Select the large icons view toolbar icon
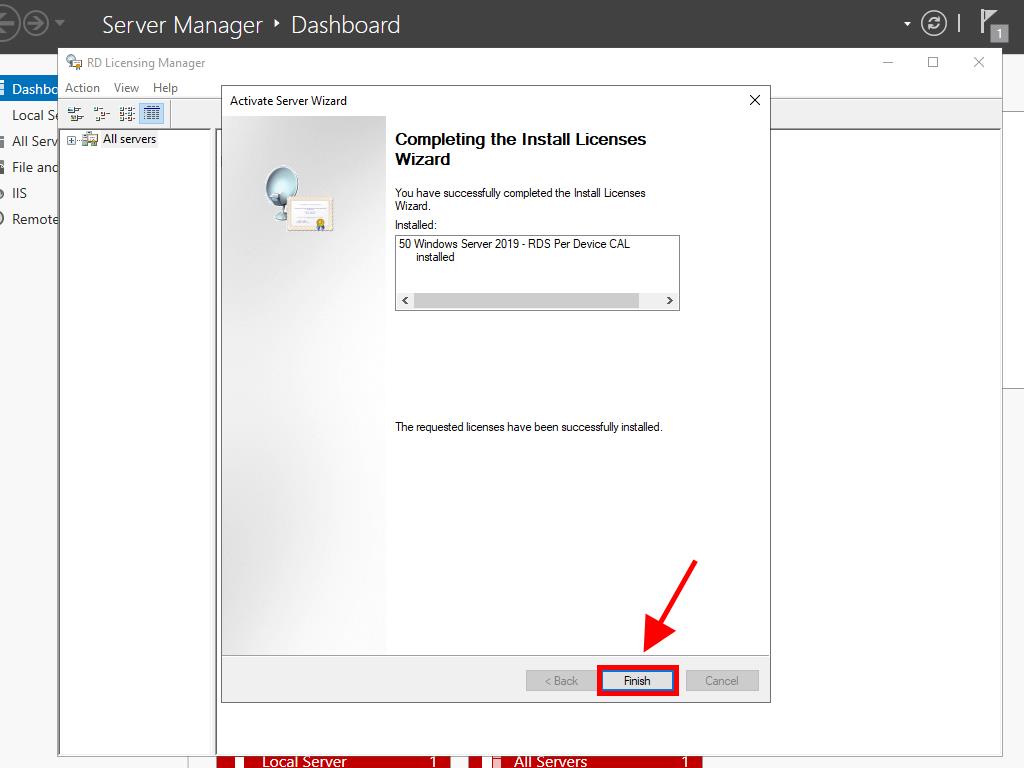1024x768 pixels. (76, 114)
